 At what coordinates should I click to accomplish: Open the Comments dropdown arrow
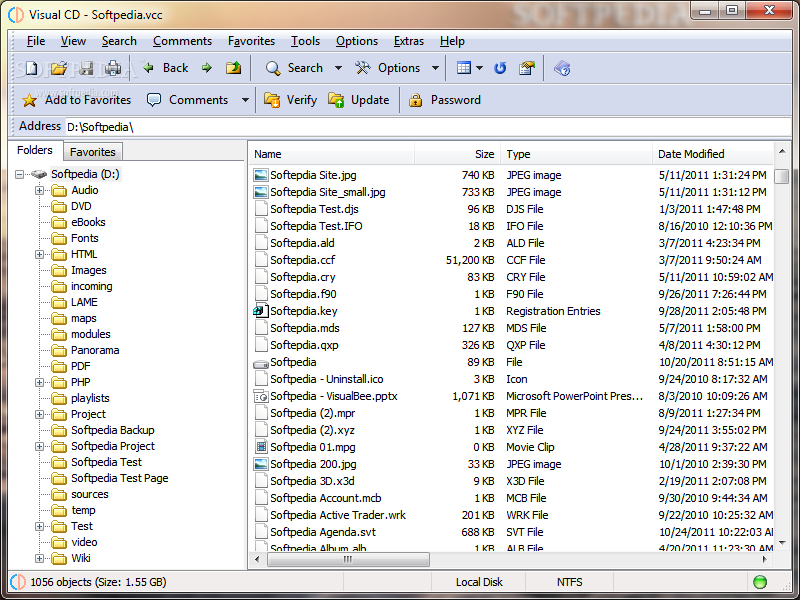coord(245,100)
